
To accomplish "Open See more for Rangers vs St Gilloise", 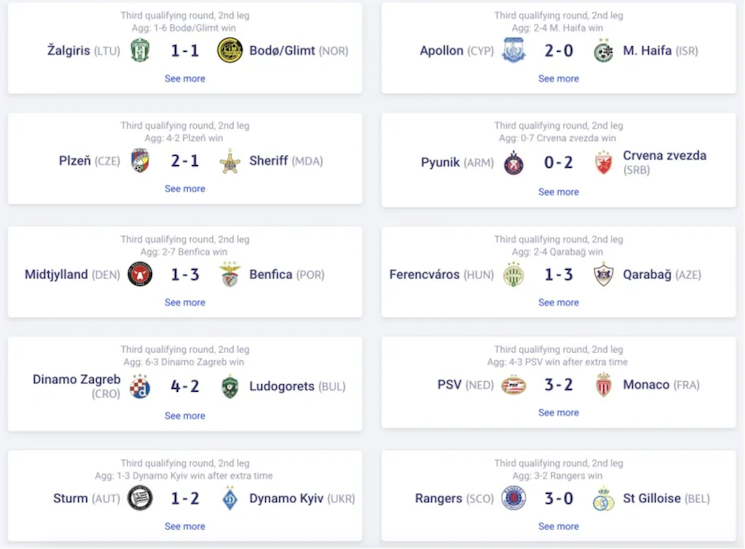I will click(558, 526).
